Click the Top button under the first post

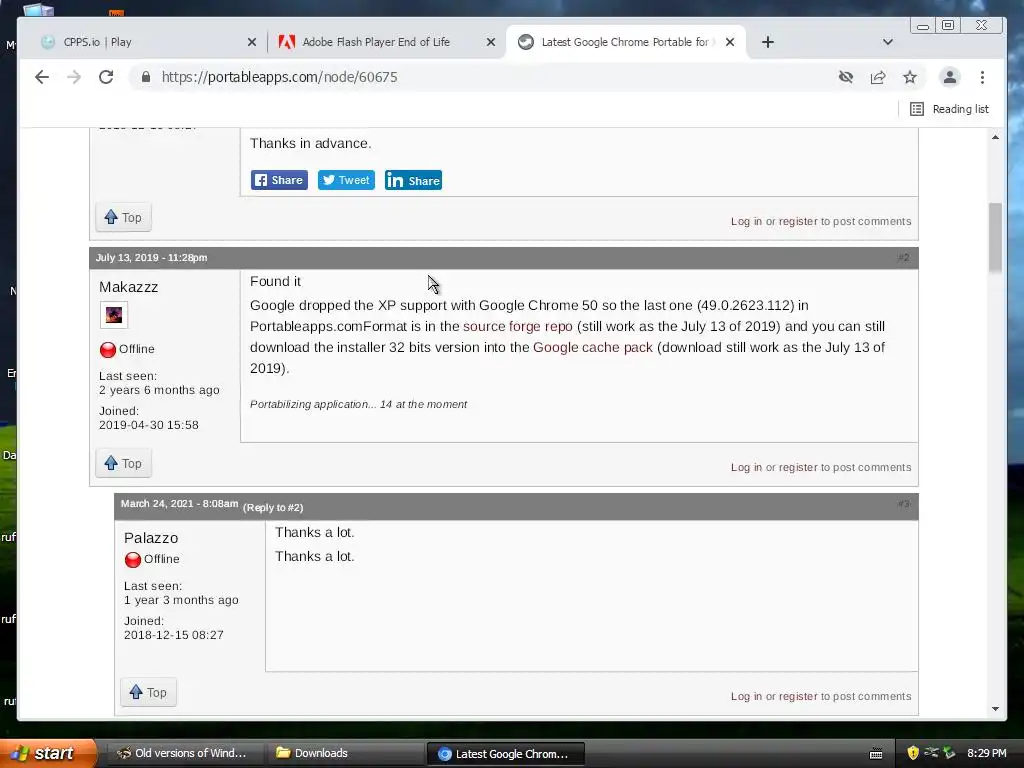tap(123, 217)
